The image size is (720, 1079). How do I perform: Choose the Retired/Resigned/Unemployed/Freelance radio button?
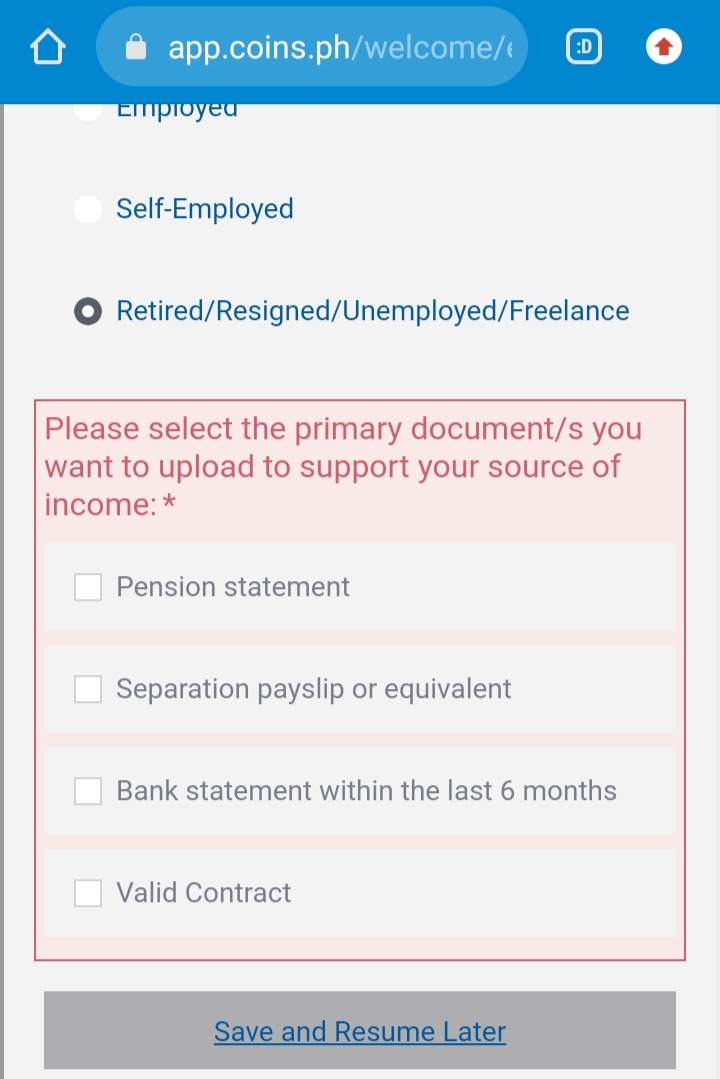[x=88, y=311]
